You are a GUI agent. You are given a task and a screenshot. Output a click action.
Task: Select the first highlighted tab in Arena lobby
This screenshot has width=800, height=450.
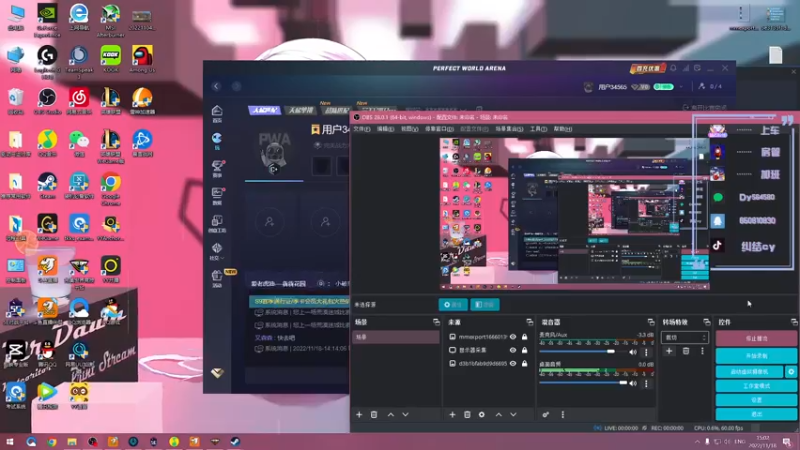264,110
